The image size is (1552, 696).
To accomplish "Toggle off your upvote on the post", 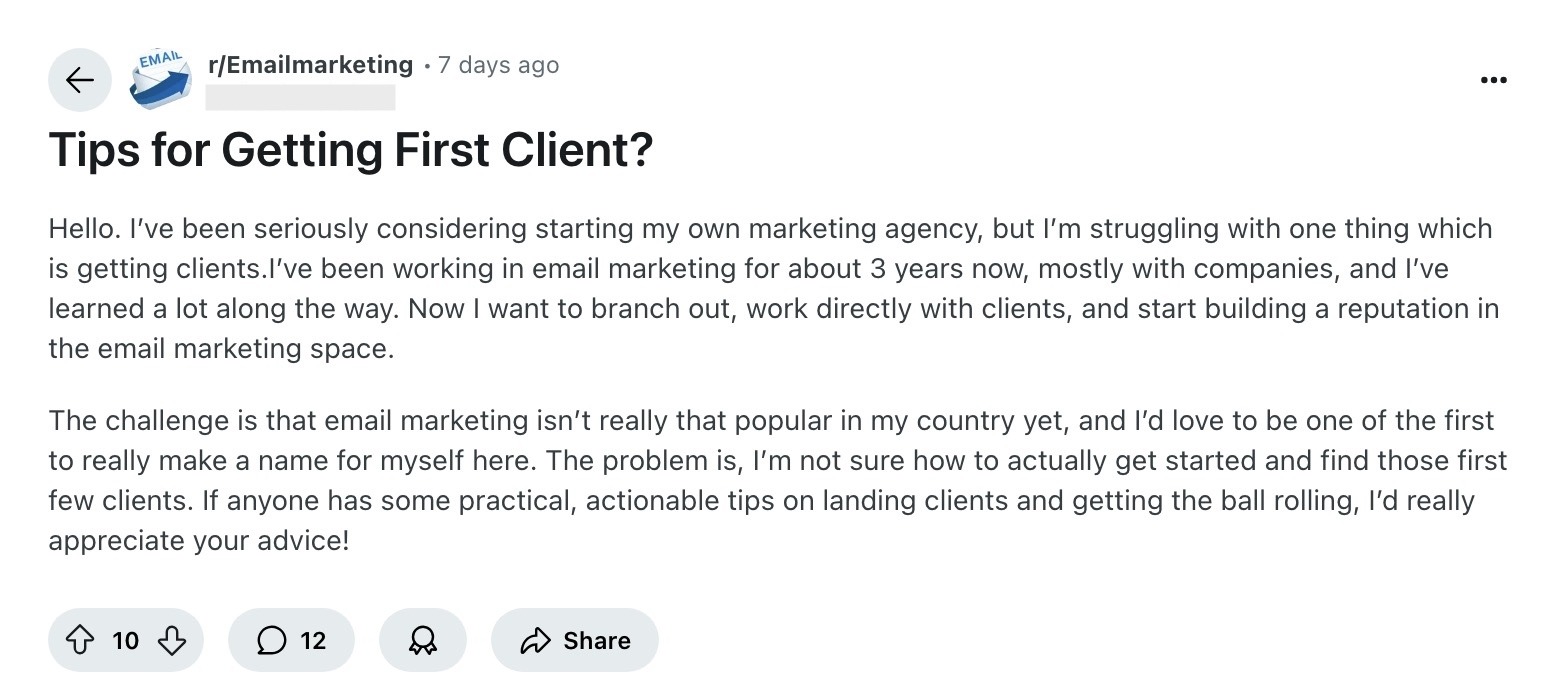I will point(81,640).
